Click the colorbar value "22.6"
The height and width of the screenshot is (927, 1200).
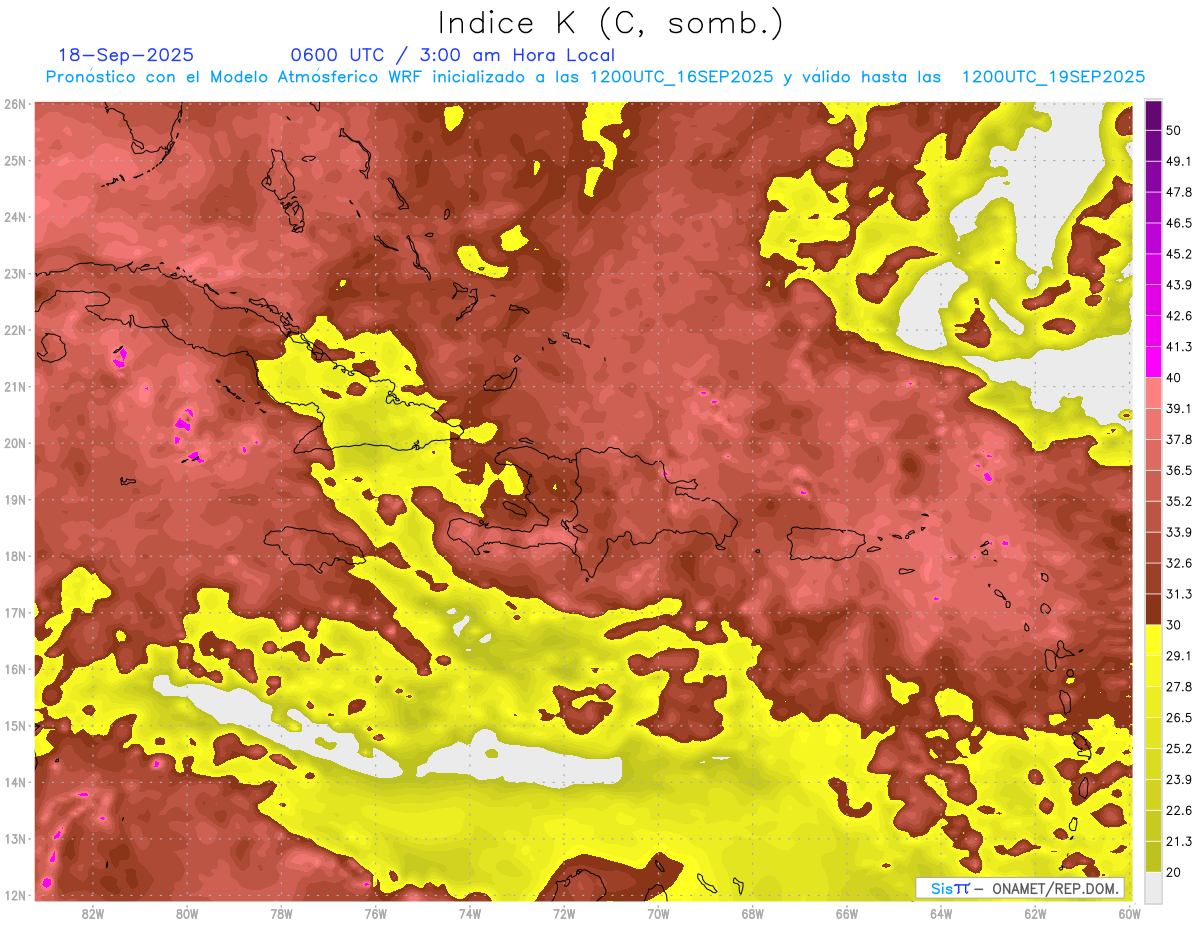(x=1179, y=811)
